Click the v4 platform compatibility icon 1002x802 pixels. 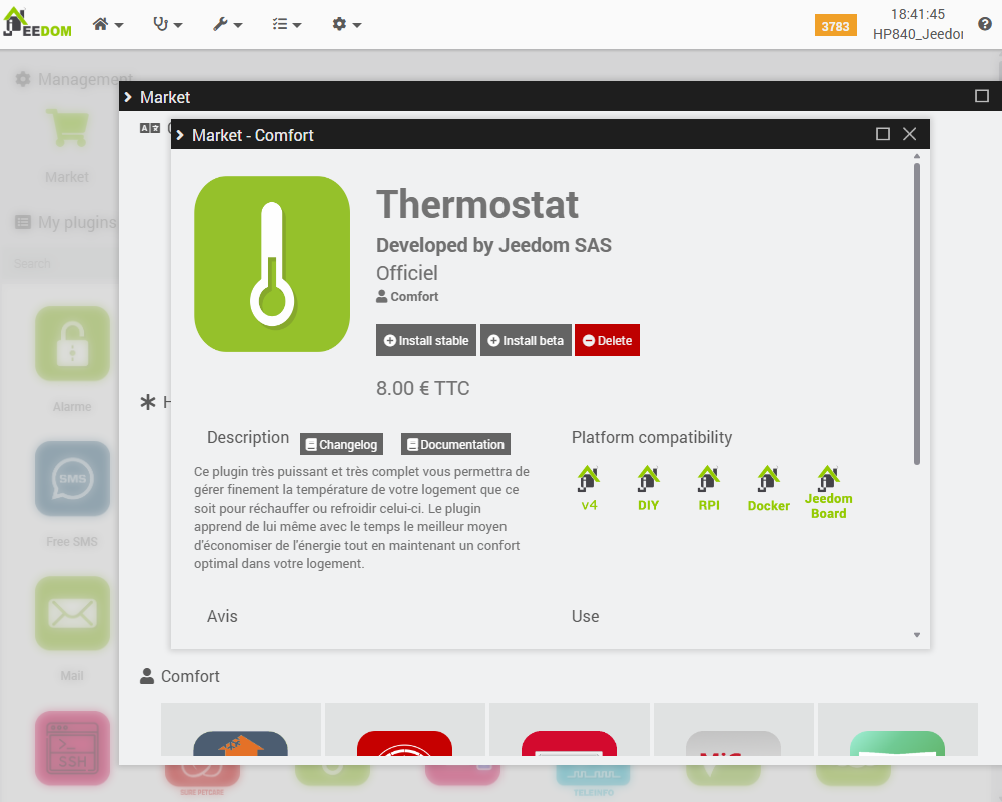(589, 479)
